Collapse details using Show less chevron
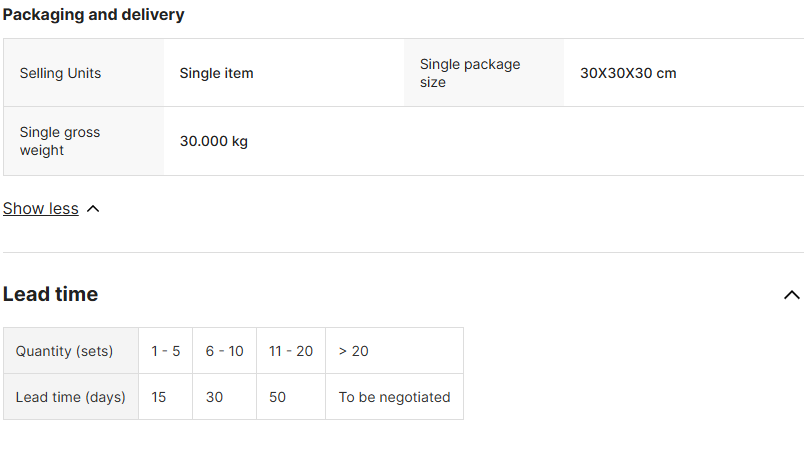 (x=93, y=209)
